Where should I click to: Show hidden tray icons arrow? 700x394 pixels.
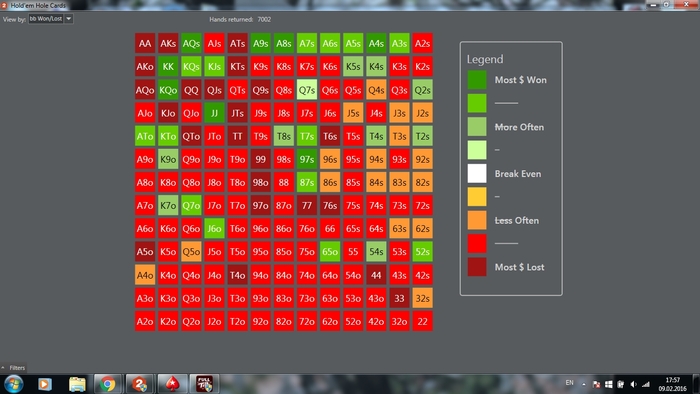pyautogui.click(x=583, y=384)
